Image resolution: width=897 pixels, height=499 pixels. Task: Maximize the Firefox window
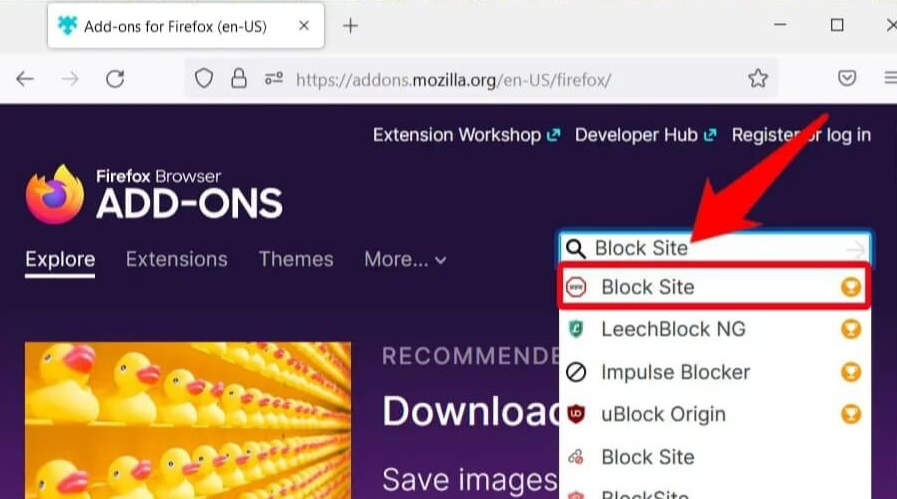pyautogui.click(x=838, y=25)
